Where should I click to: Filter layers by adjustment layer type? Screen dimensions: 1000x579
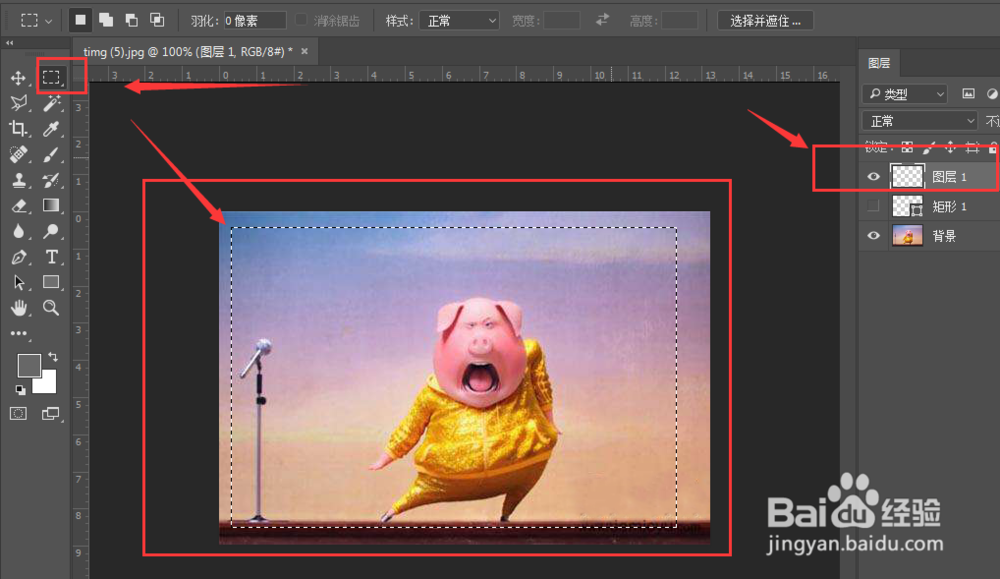(x=992, y=94)
